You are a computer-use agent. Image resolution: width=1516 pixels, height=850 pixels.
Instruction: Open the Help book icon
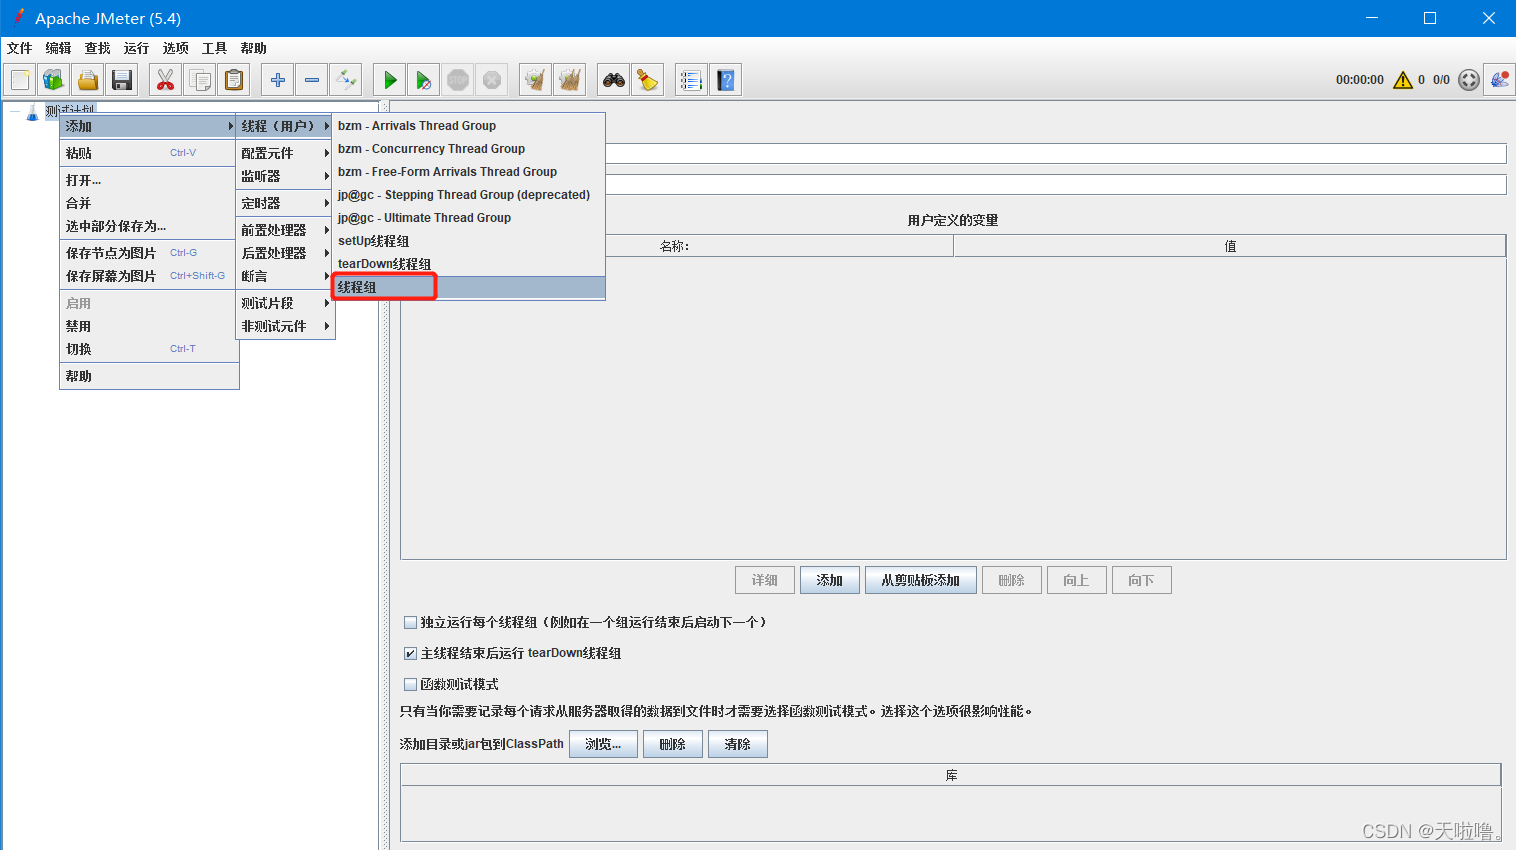(725, 80)
